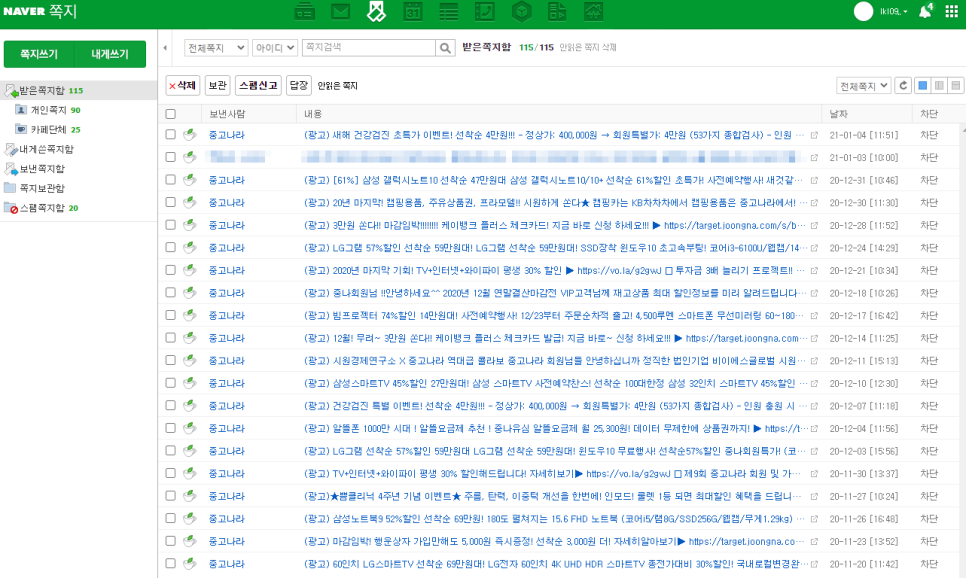The width and height of the screenshot is (966, 578).
Task: Click the 내게쓰기 button
Action: click(x=110, y=54)
